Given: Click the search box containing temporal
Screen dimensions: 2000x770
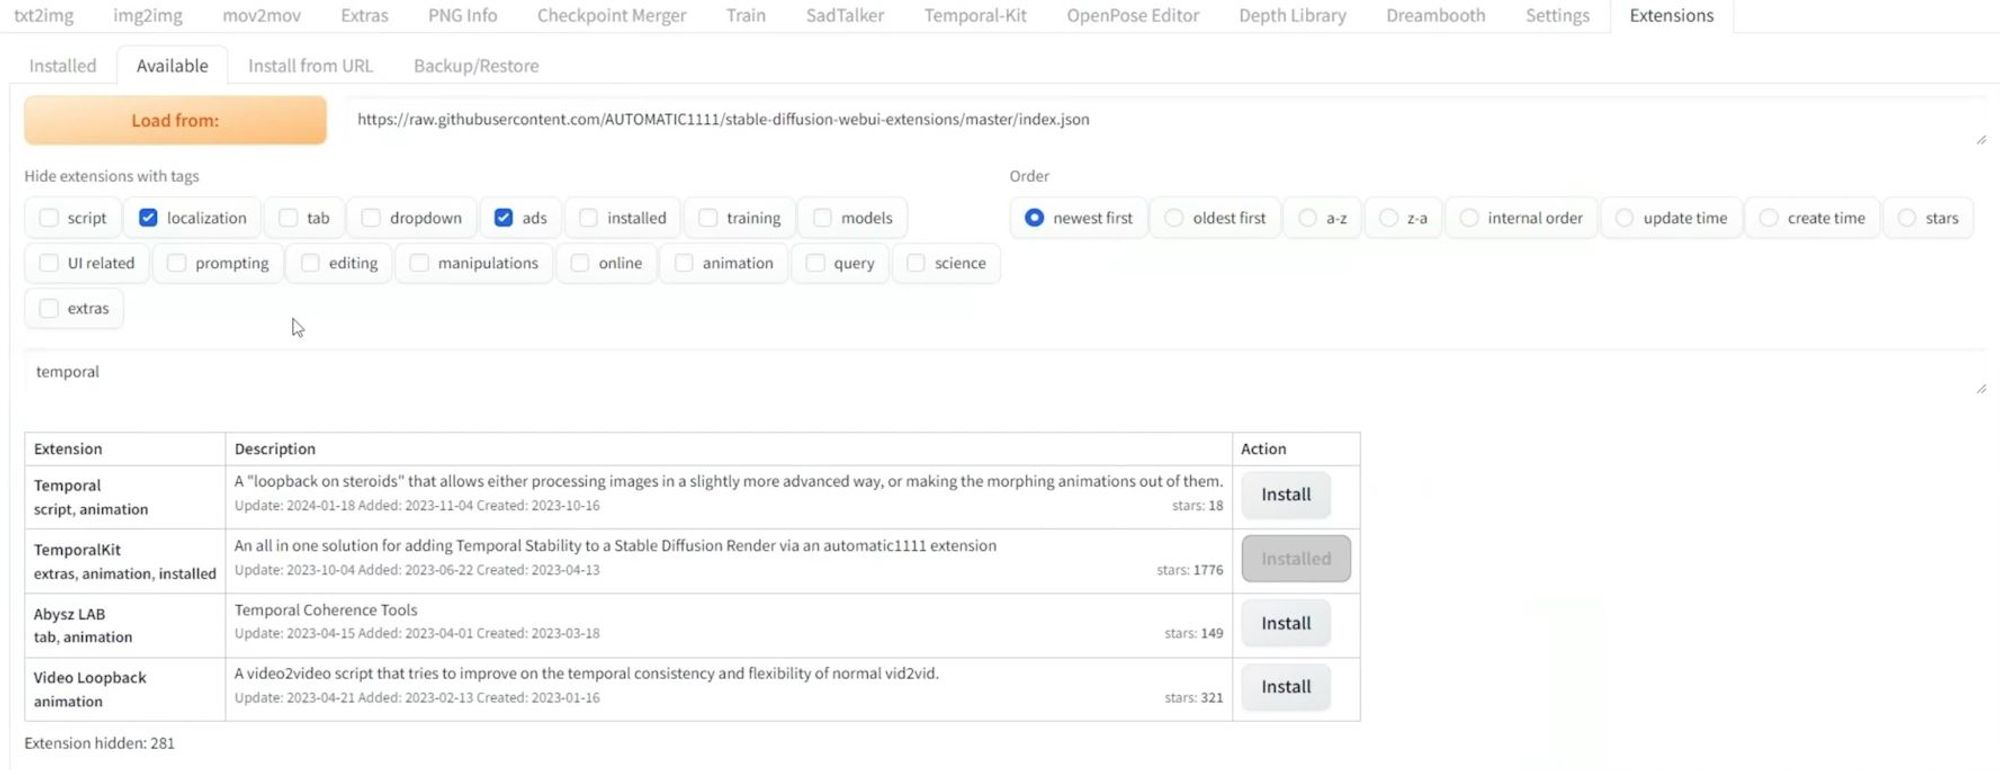Looking at the screenshot, I should (1006, 372).
